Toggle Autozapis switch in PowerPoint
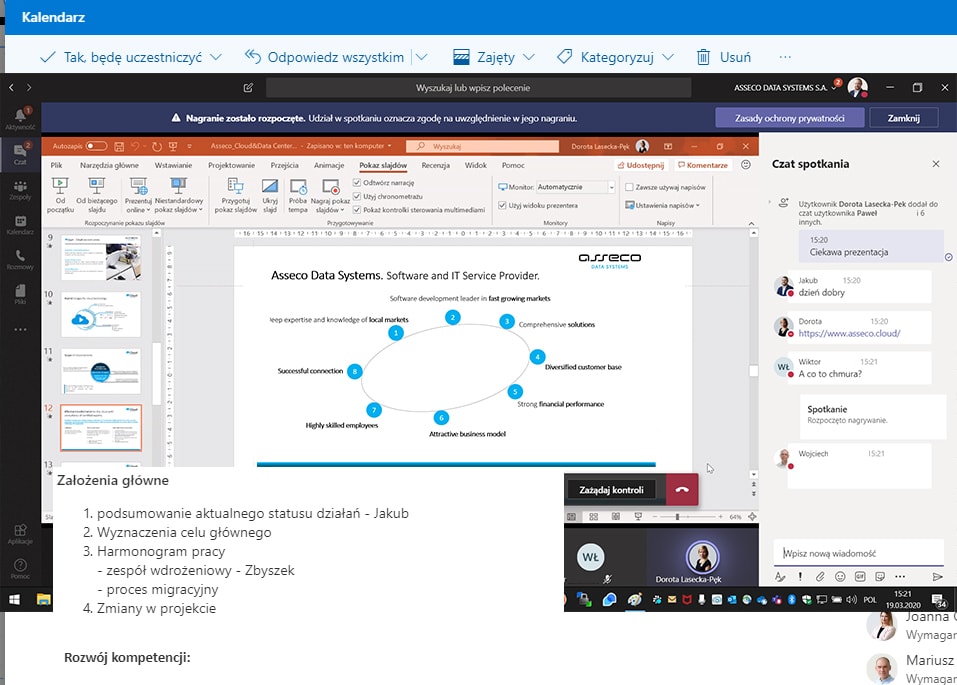 pyautogui.click(x=96, y=146)
